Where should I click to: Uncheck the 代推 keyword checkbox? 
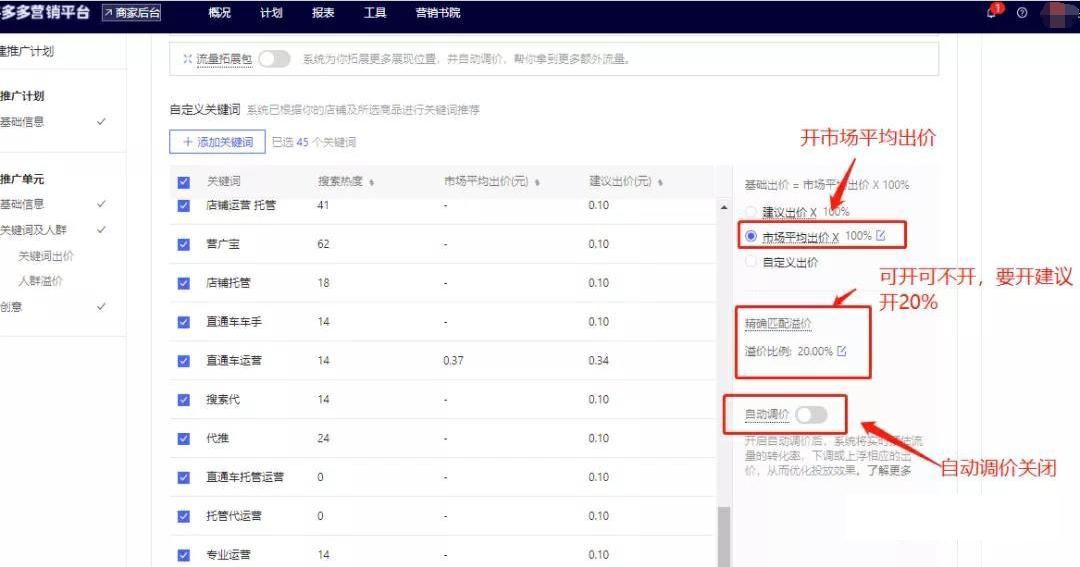pos(183,438)
